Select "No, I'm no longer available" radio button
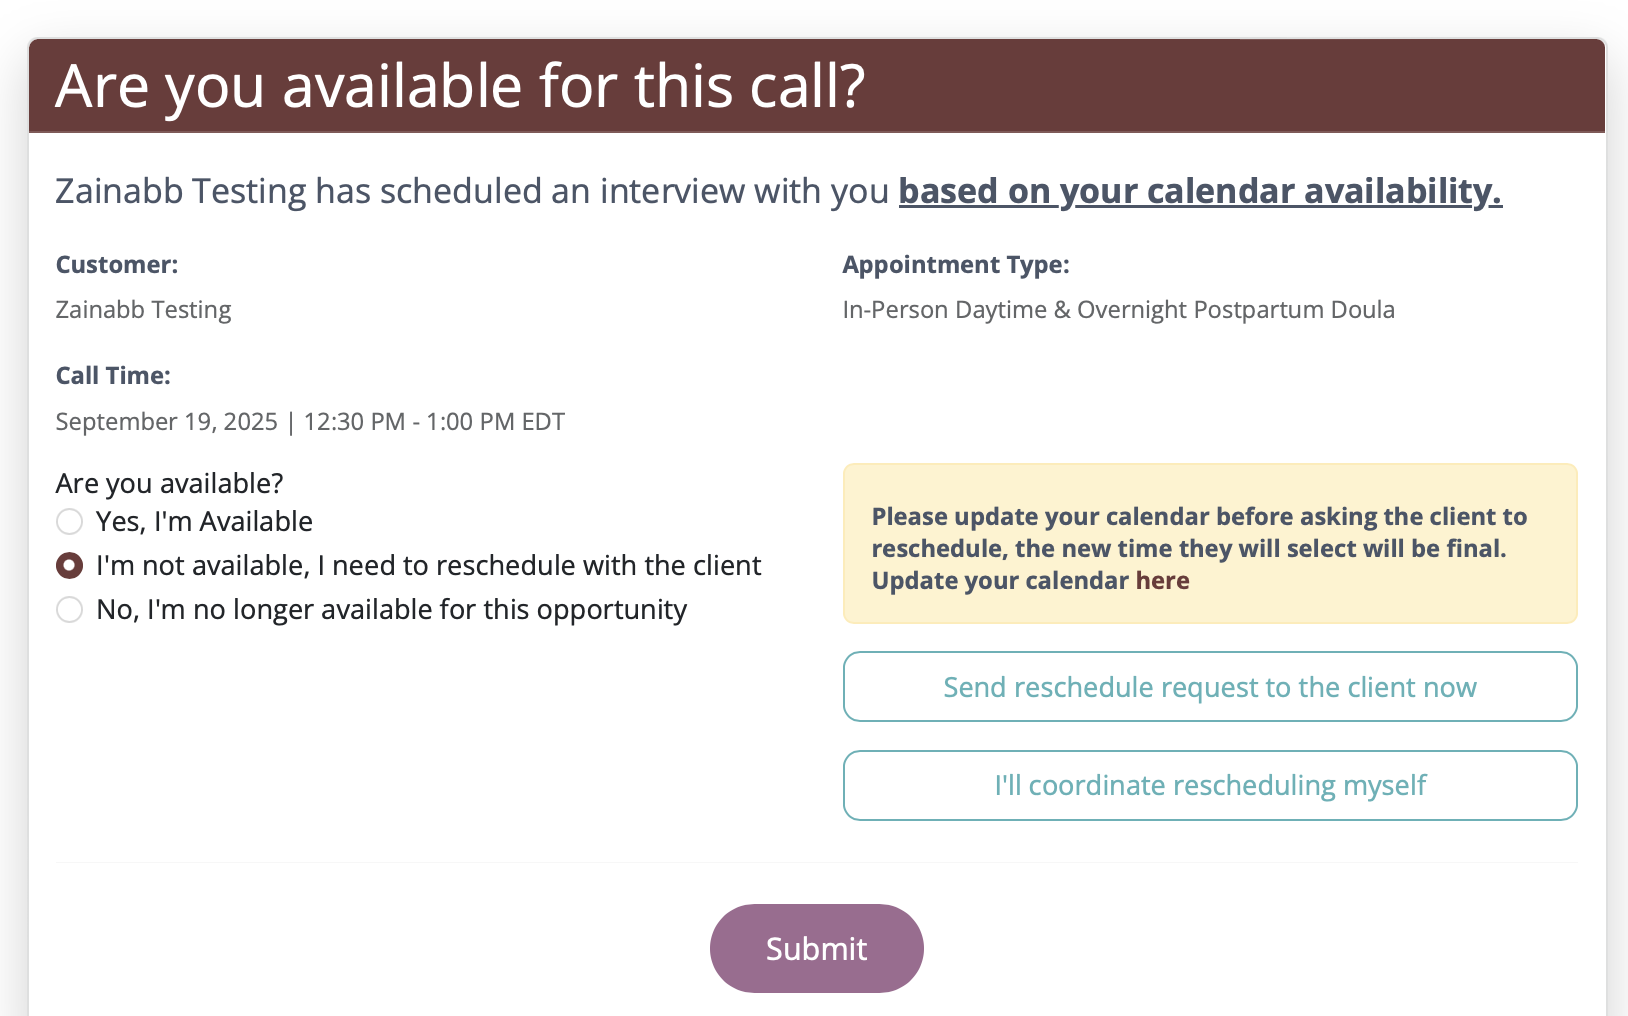 click(x=69, y=609)
